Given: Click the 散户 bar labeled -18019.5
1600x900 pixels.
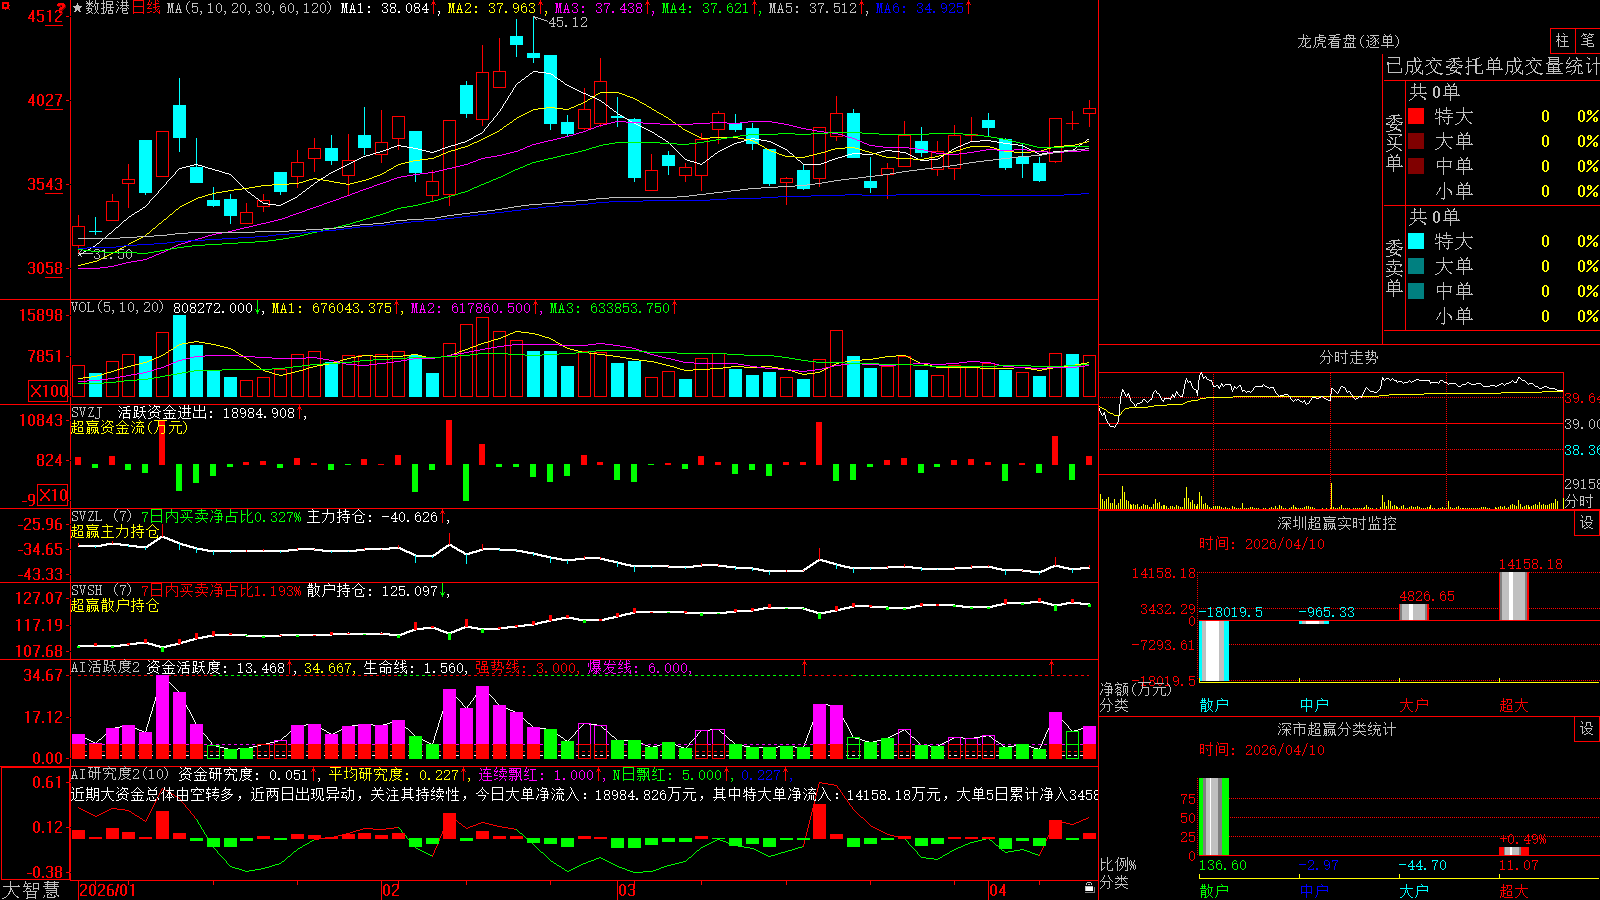Looking at the screenshot, I should [1214, 651].
